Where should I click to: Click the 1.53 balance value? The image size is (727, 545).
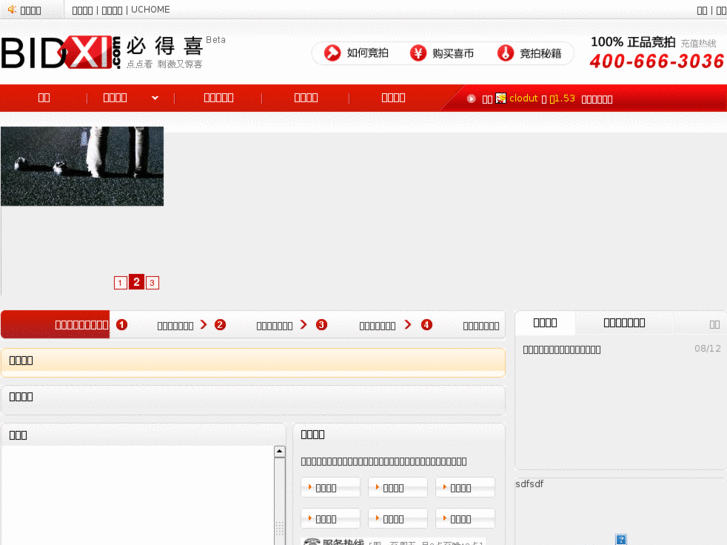pos(564,98)
